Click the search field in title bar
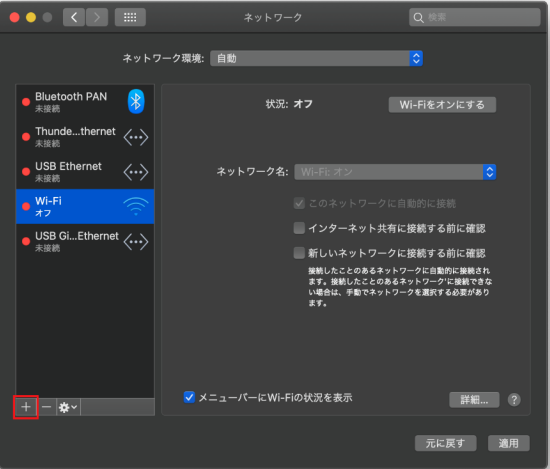 point(475,17)
